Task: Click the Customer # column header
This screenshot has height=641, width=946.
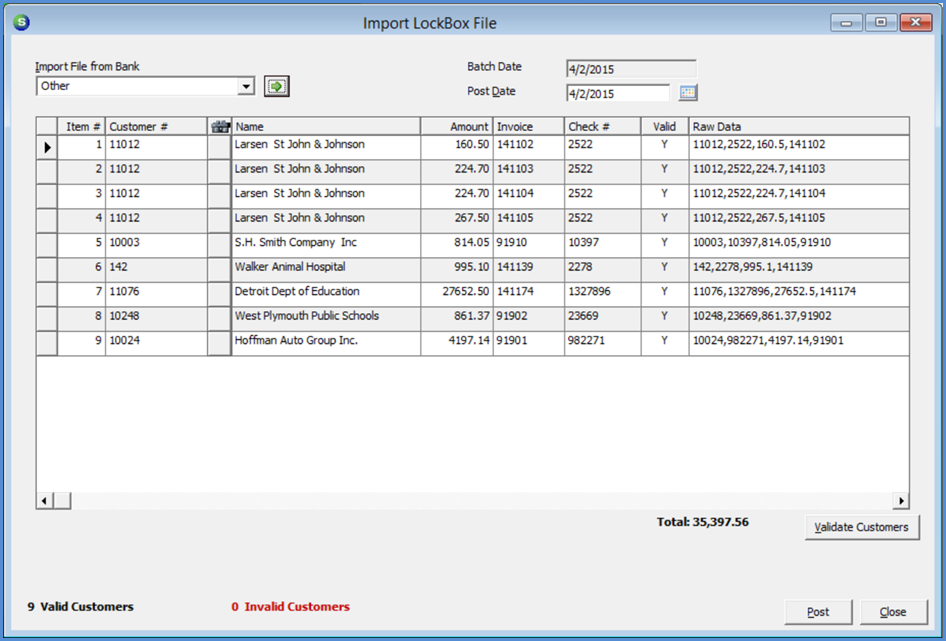Action: pos(156,127)
